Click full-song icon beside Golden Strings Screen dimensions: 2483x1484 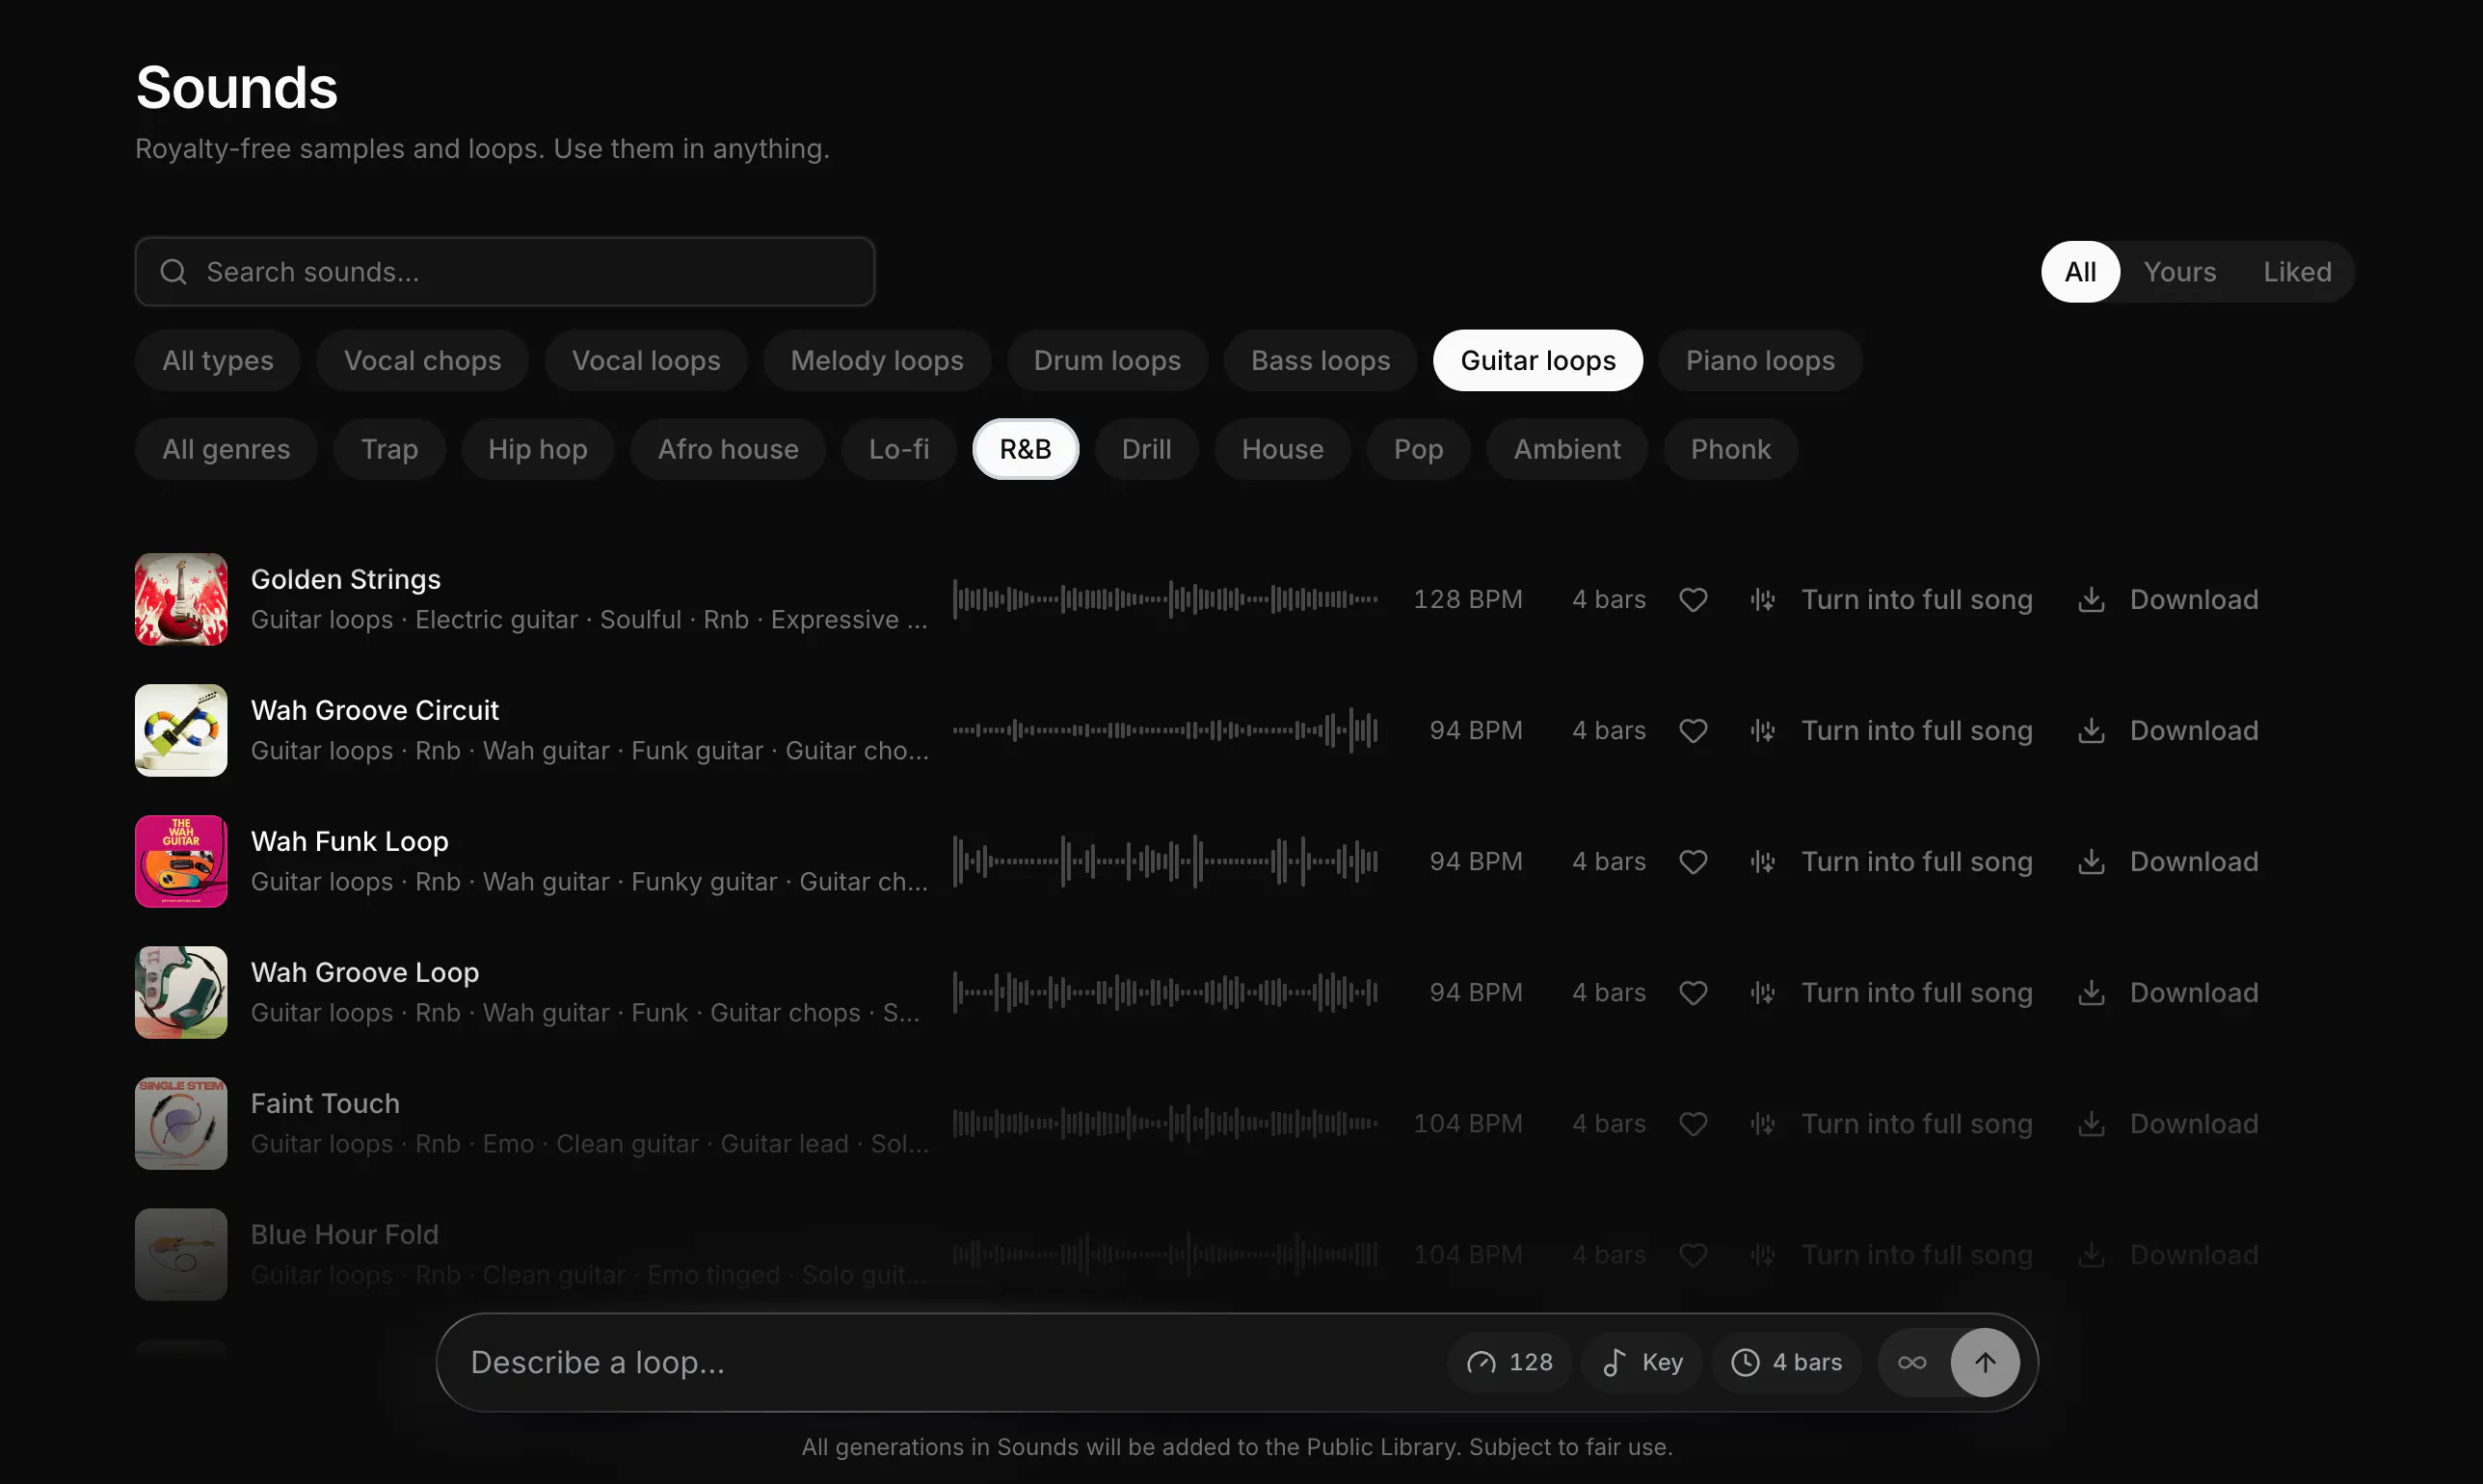point(1763,600)
